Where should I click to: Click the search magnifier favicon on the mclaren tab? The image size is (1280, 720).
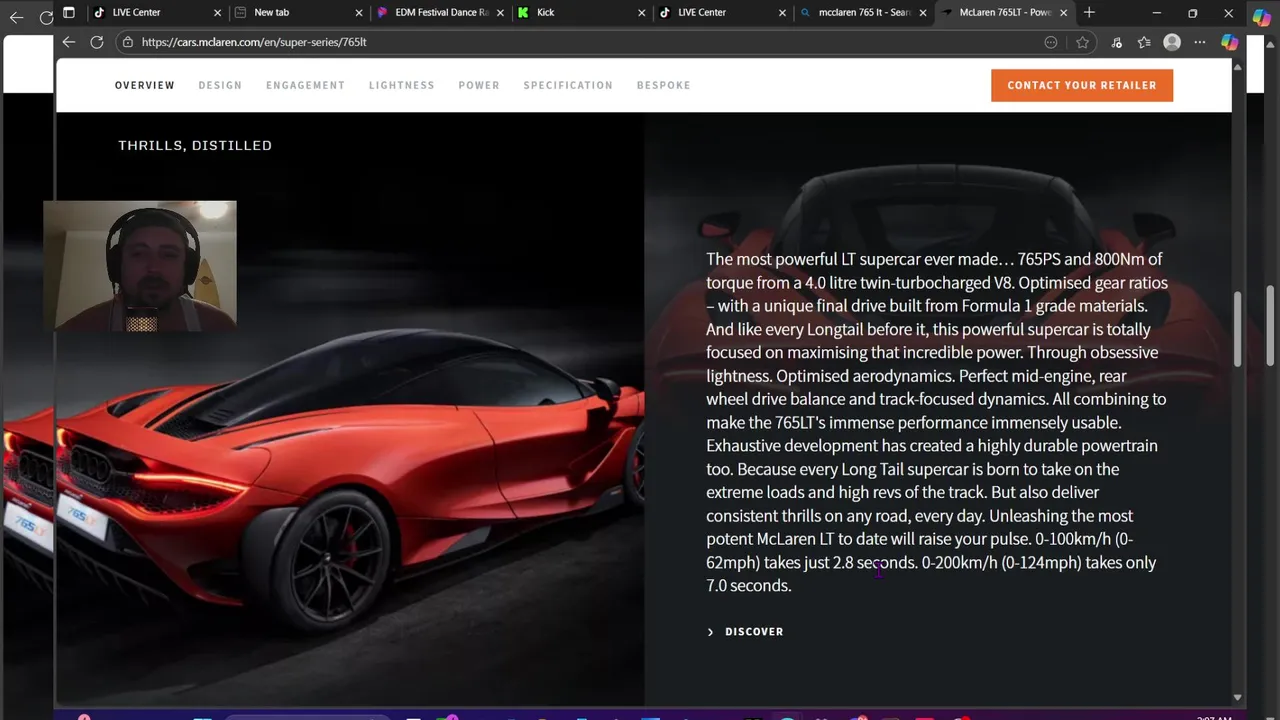point(805,13)
